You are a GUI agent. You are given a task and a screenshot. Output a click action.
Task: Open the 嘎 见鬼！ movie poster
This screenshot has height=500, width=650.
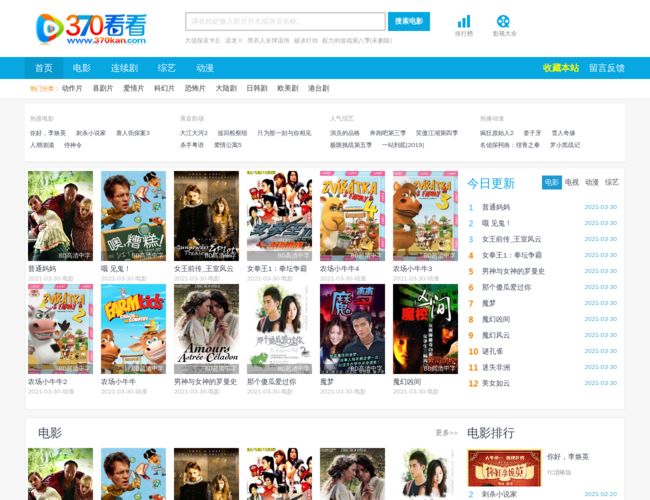[133, 216]
